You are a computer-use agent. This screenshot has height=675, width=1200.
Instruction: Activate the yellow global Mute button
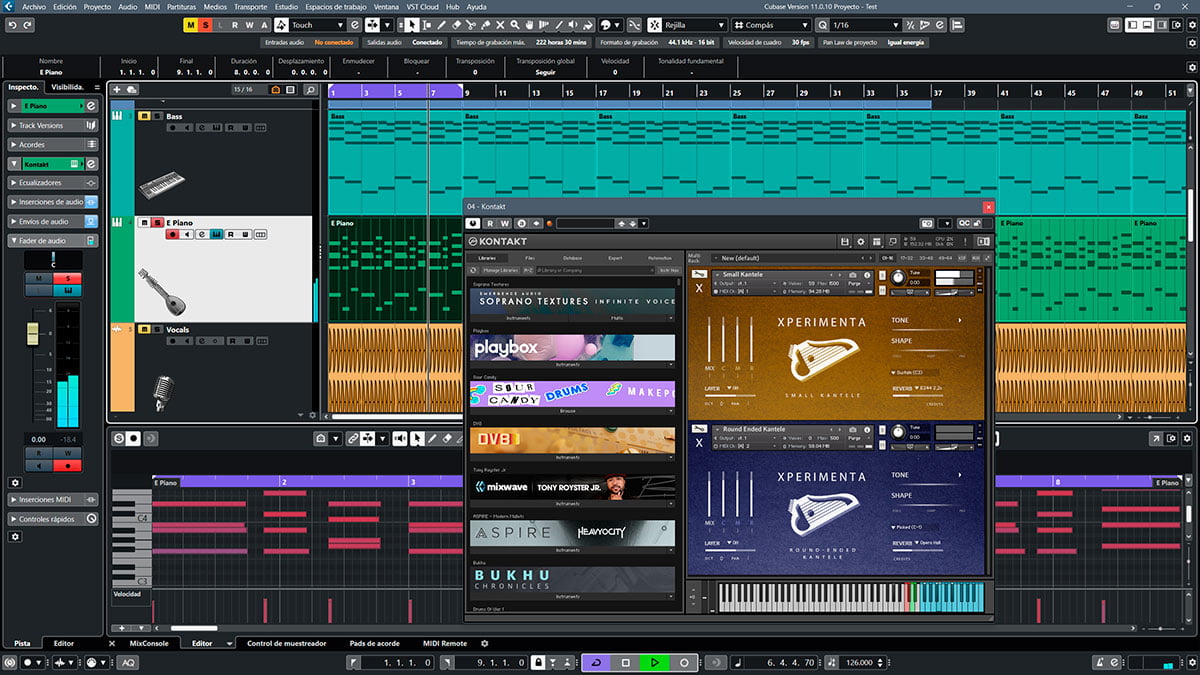tap(192, 24)
